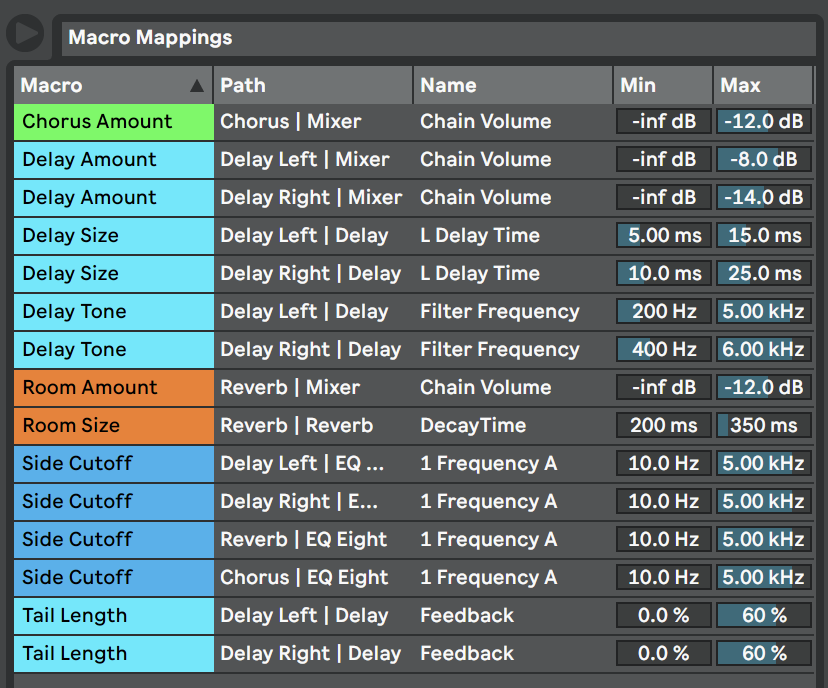The image size is (828, 688).
Task: Select the 'DecayTime' name cell
Action: pyautogui.click(x=514, y=426)
